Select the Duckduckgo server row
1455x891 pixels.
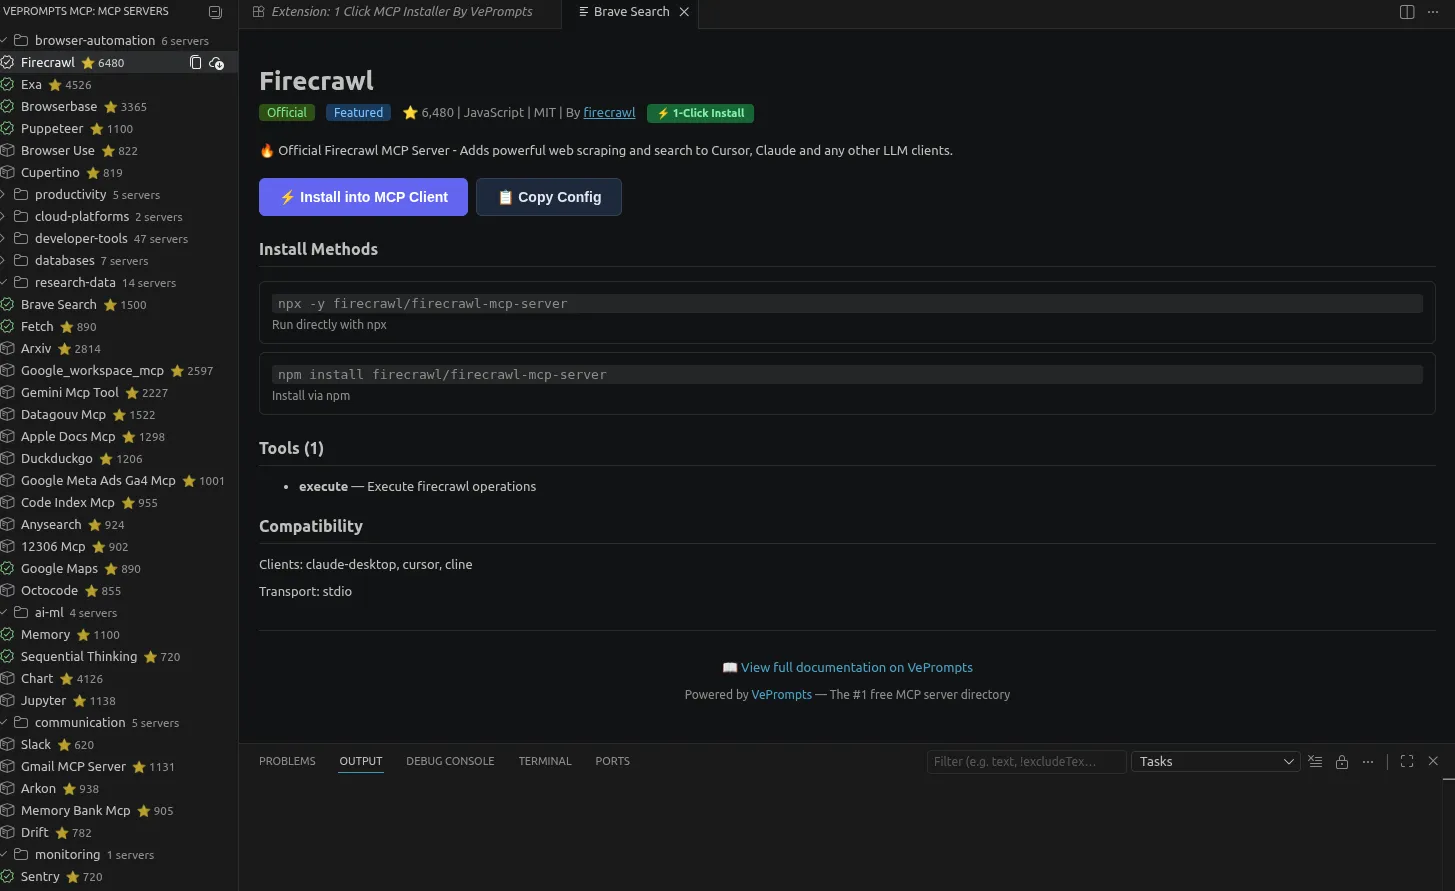[119, 459]
